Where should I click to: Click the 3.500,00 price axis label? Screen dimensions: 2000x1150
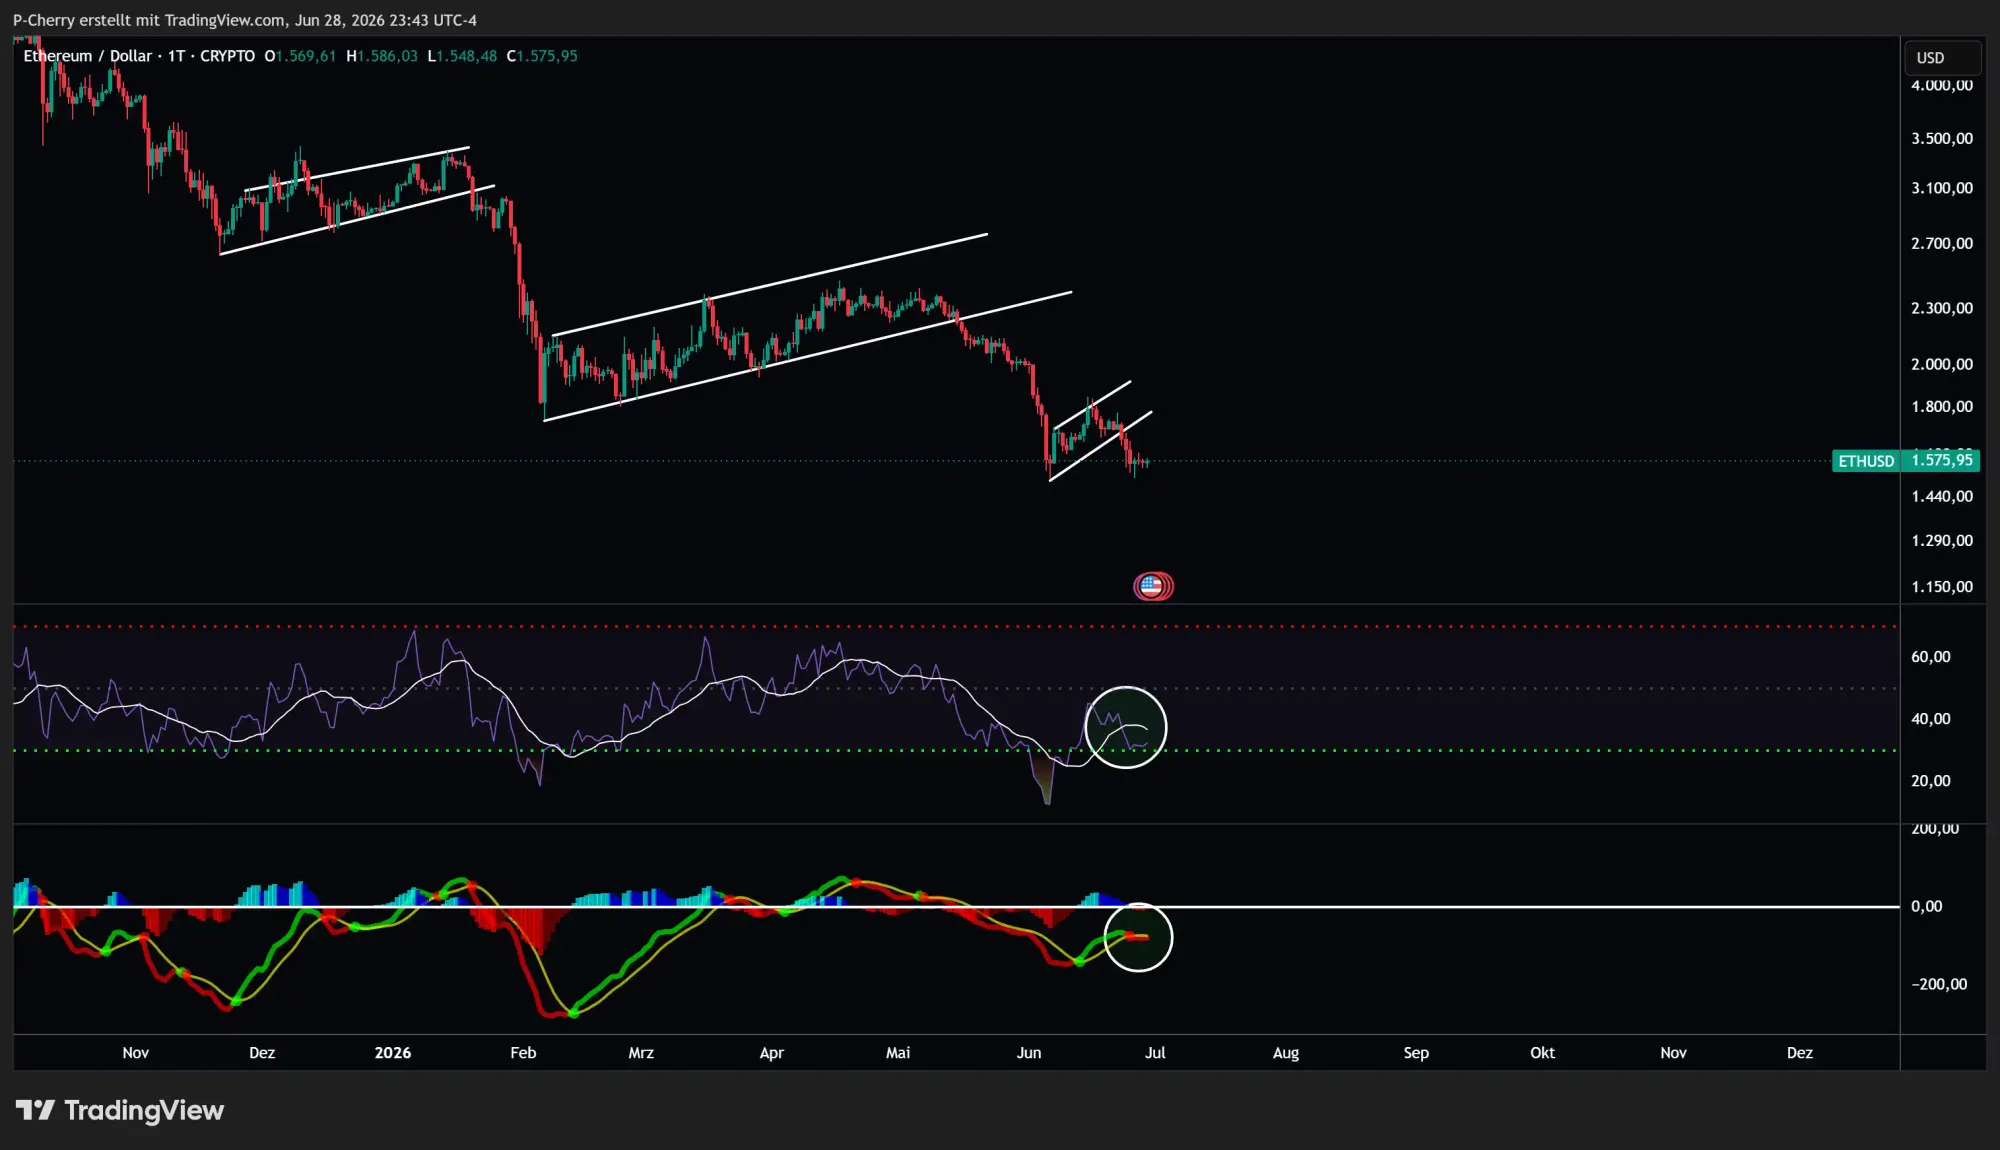(1942, 139)
